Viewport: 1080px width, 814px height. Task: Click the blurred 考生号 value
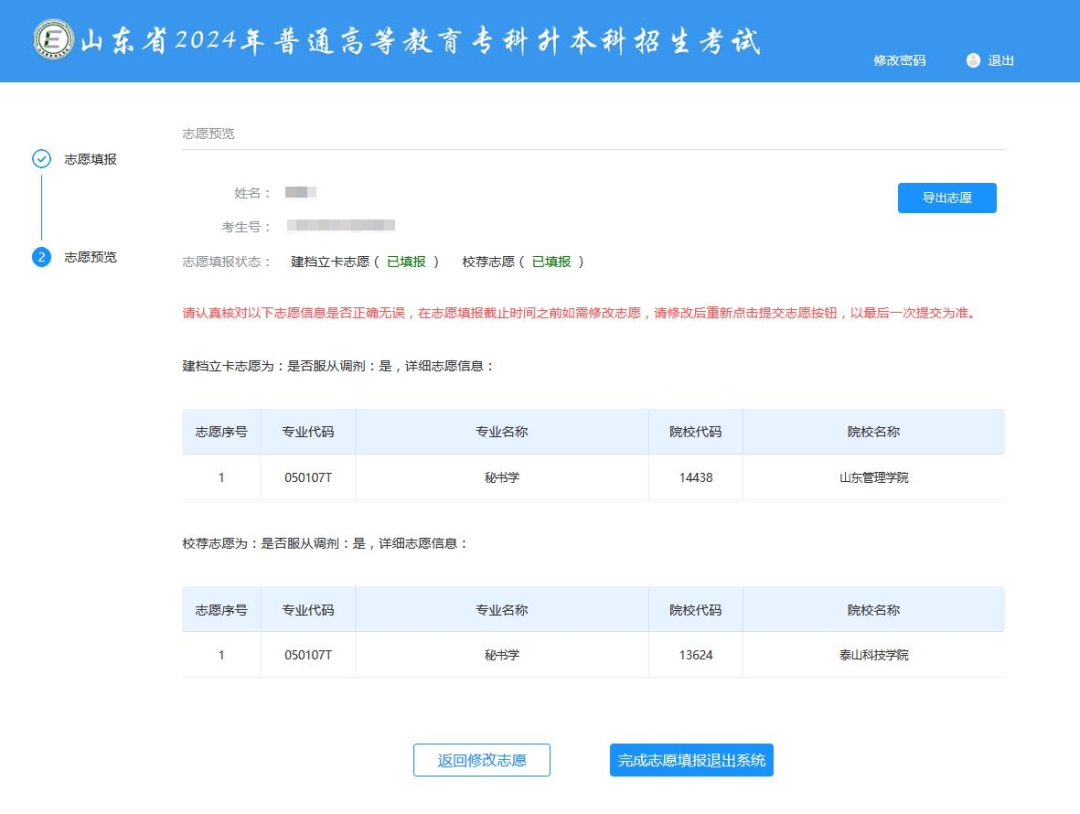point(341,226)
